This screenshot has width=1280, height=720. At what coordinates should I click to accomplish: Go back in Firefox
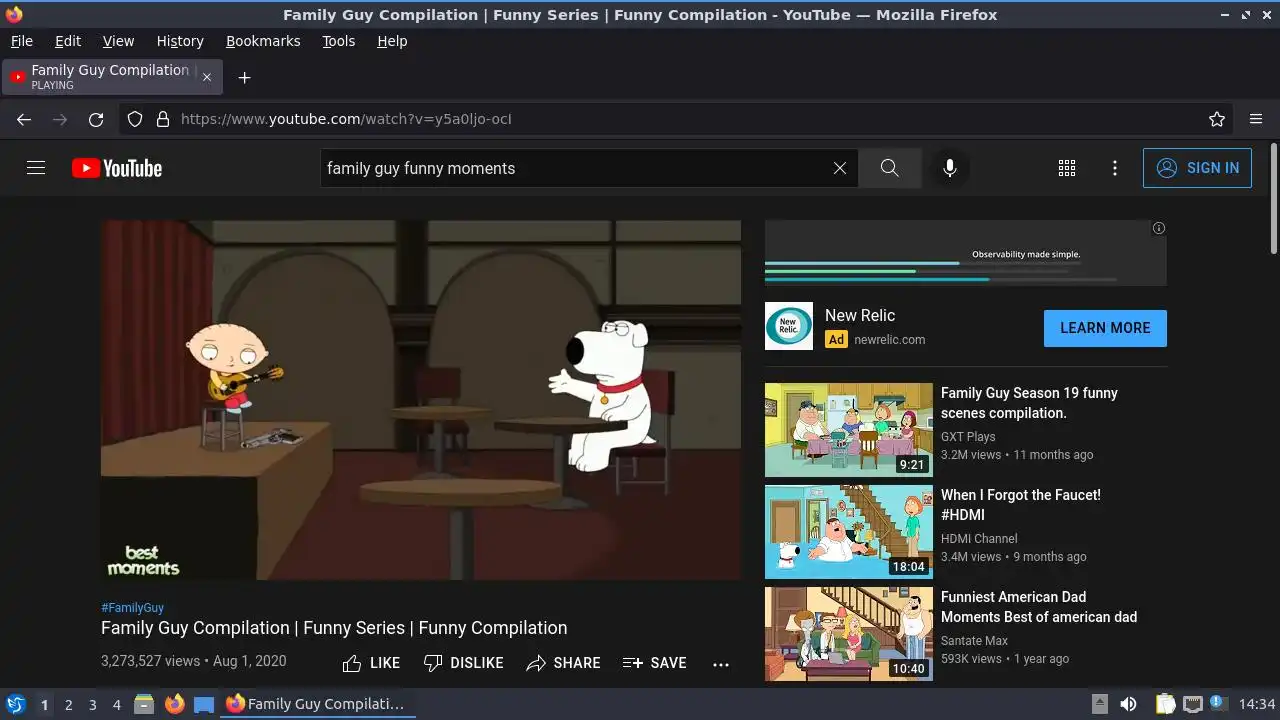tap(24, 119)
